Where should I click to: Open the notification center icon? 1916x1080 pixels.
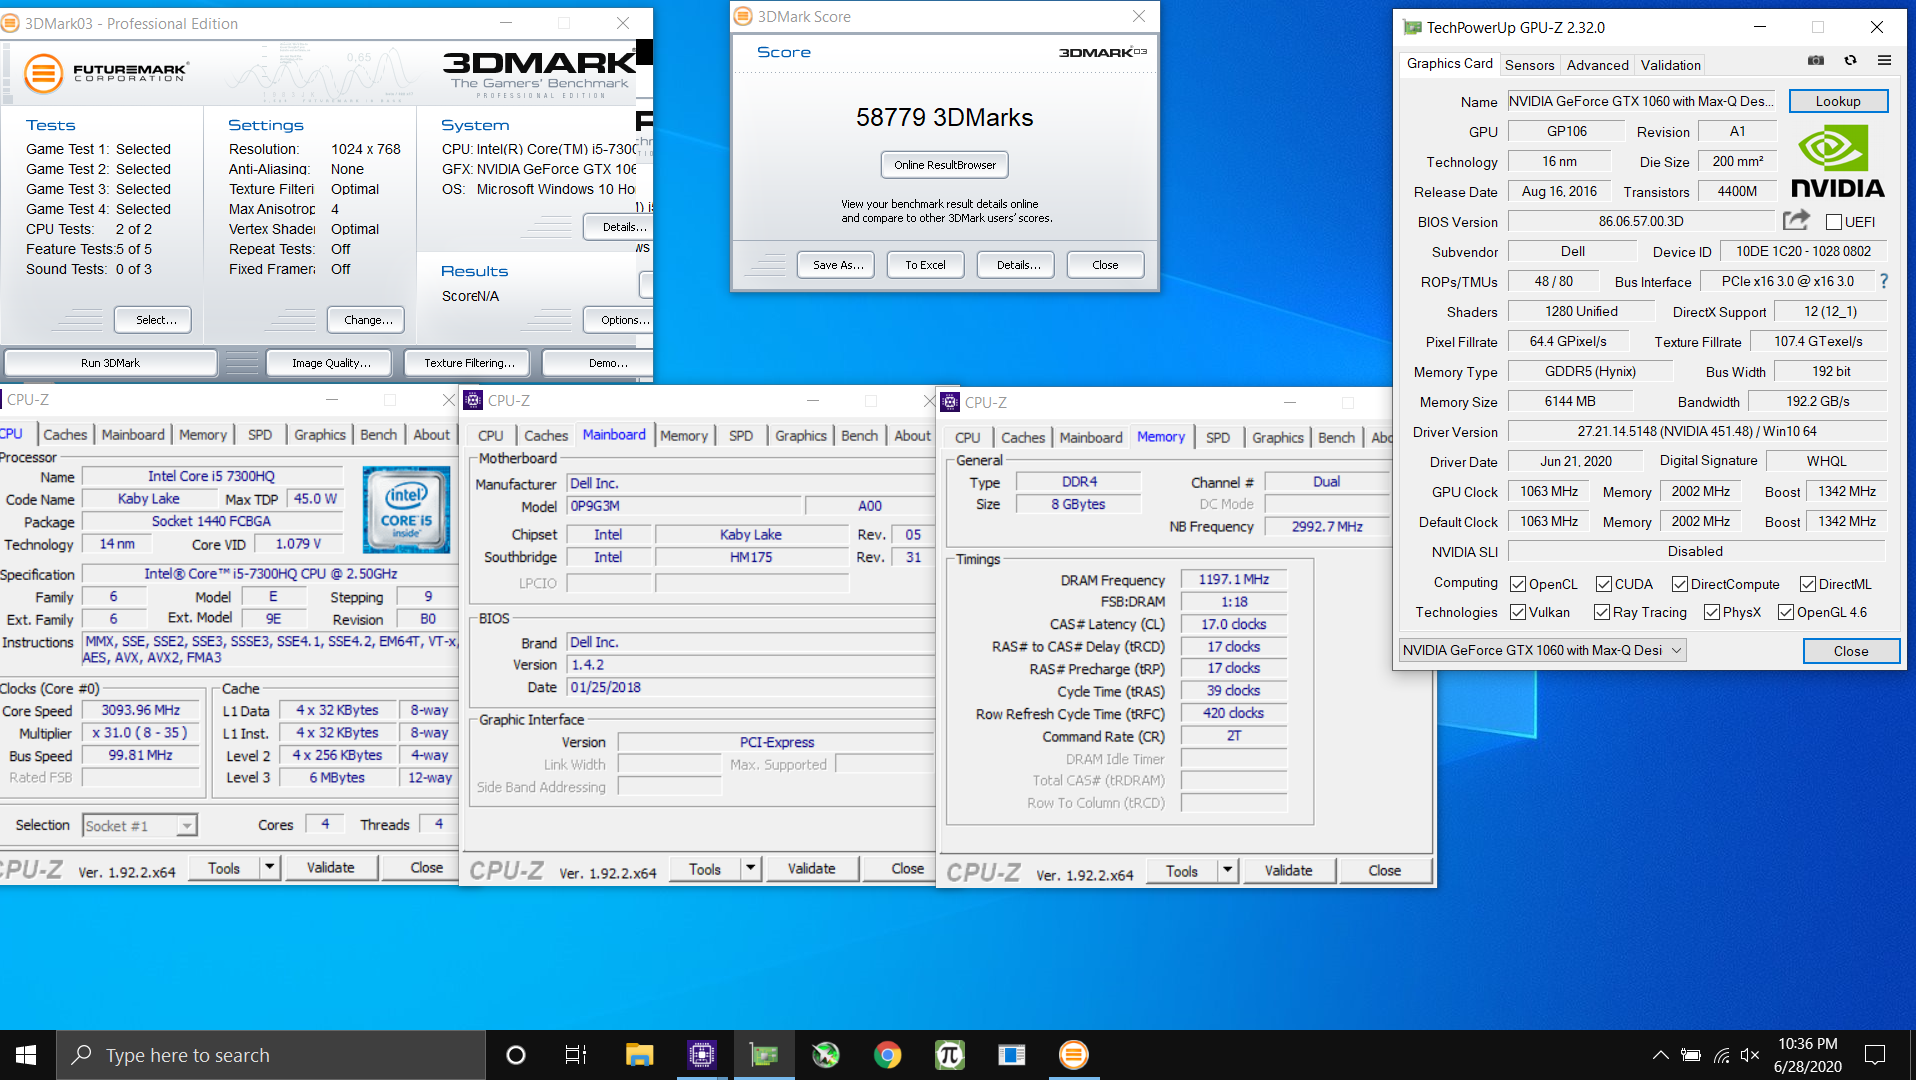(x=1875, y=1055)
